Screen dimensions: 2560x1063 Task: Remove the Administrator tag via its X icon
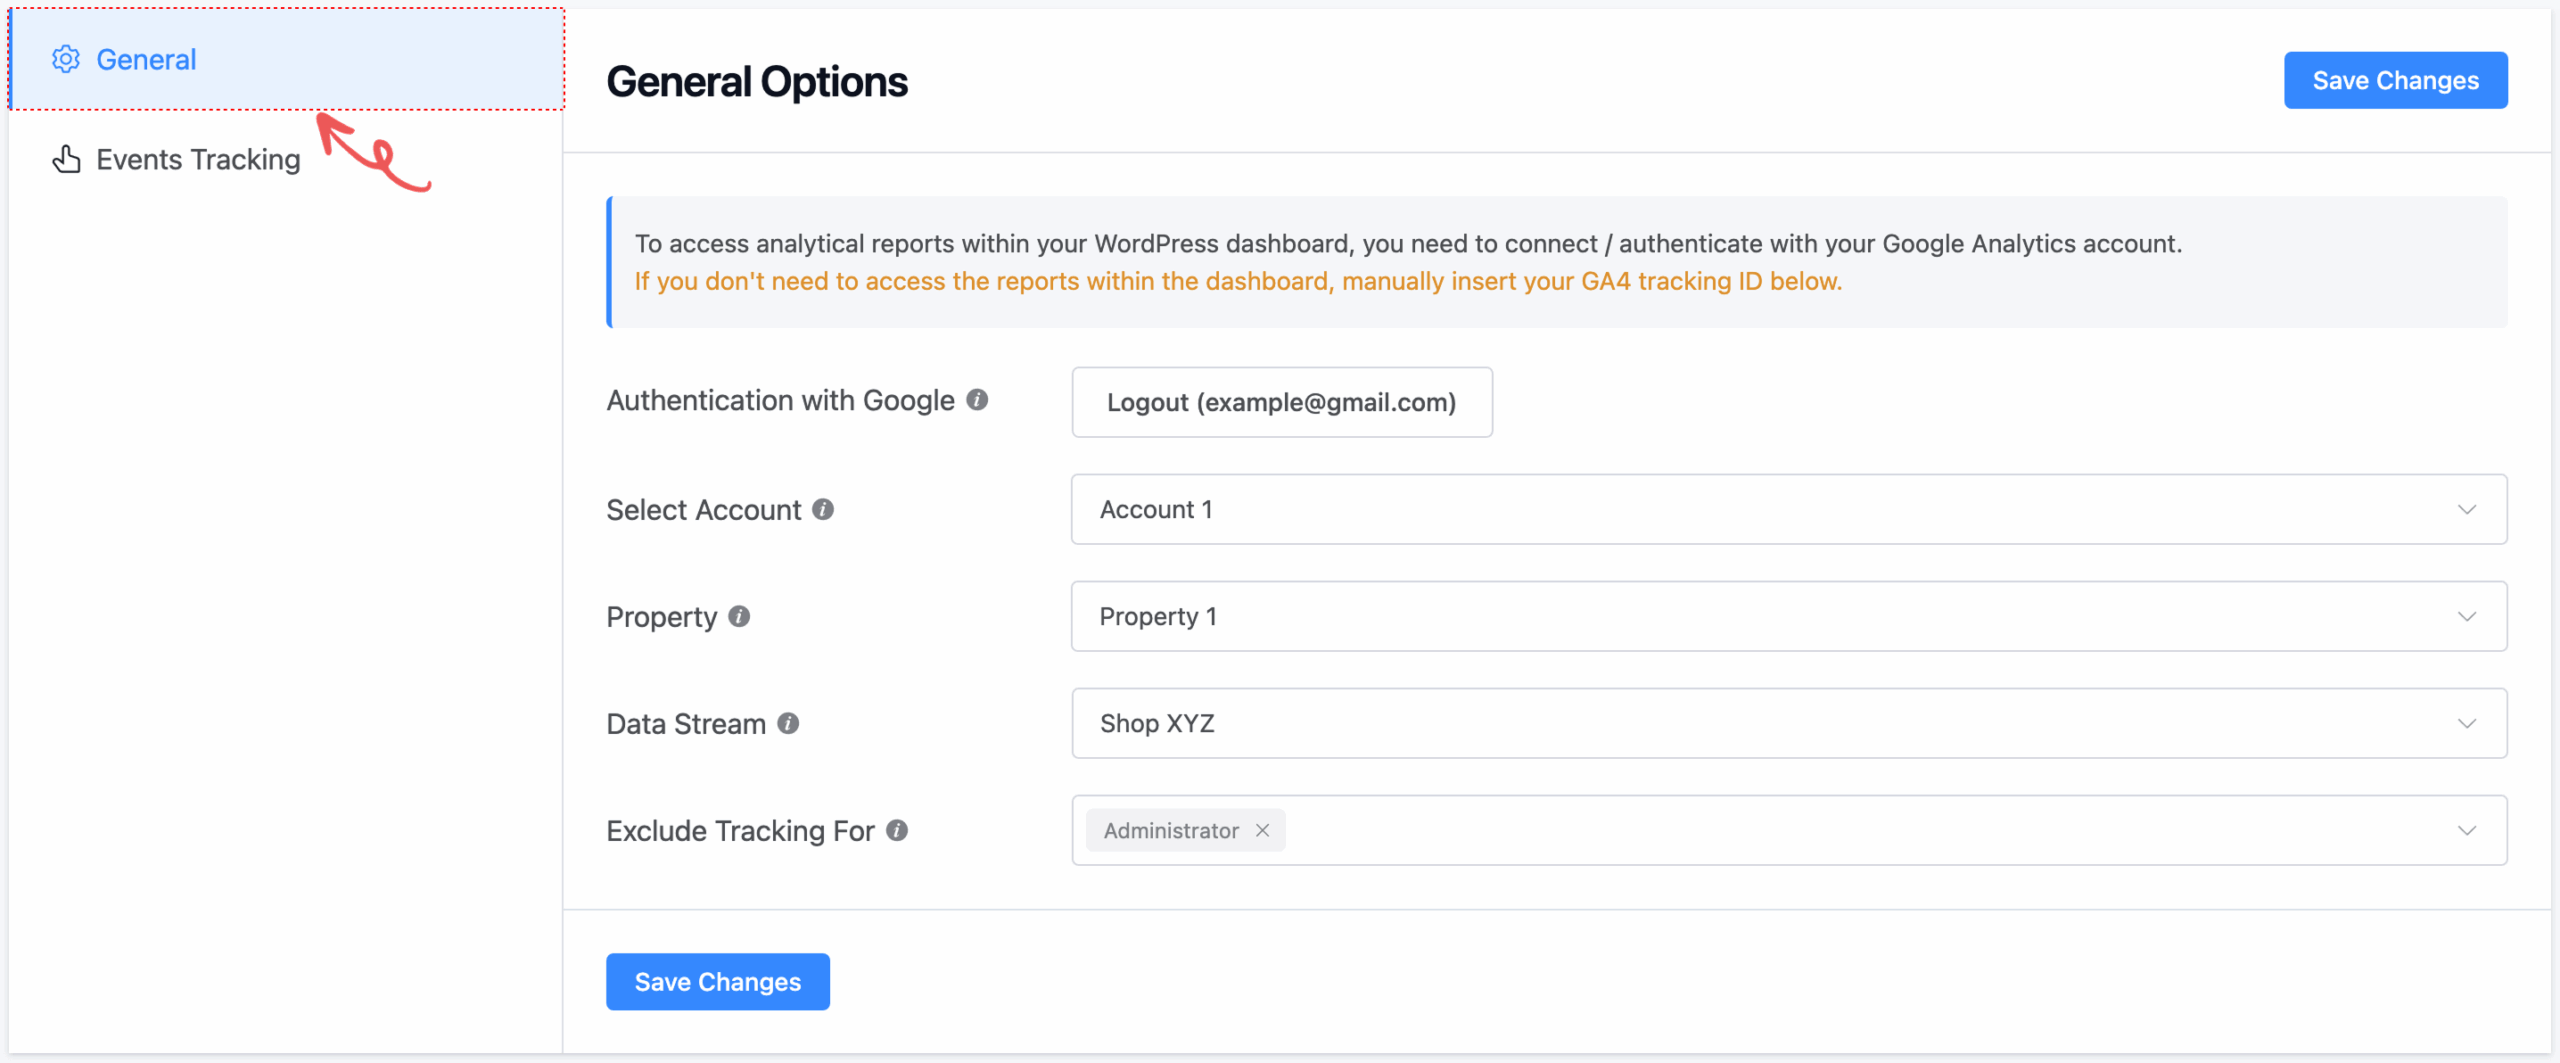pyautogui.click(x=1262, y=829)
